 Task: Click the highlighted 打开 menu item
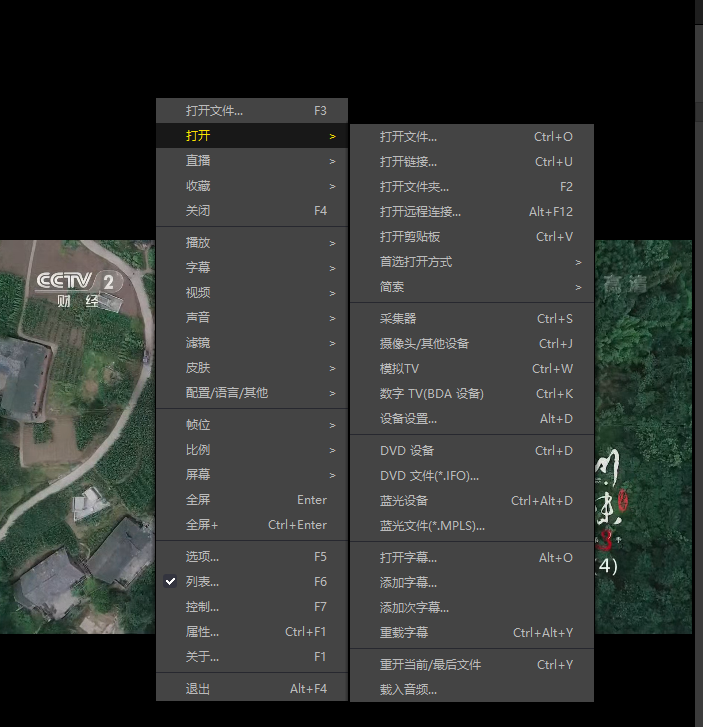(252, 136)
